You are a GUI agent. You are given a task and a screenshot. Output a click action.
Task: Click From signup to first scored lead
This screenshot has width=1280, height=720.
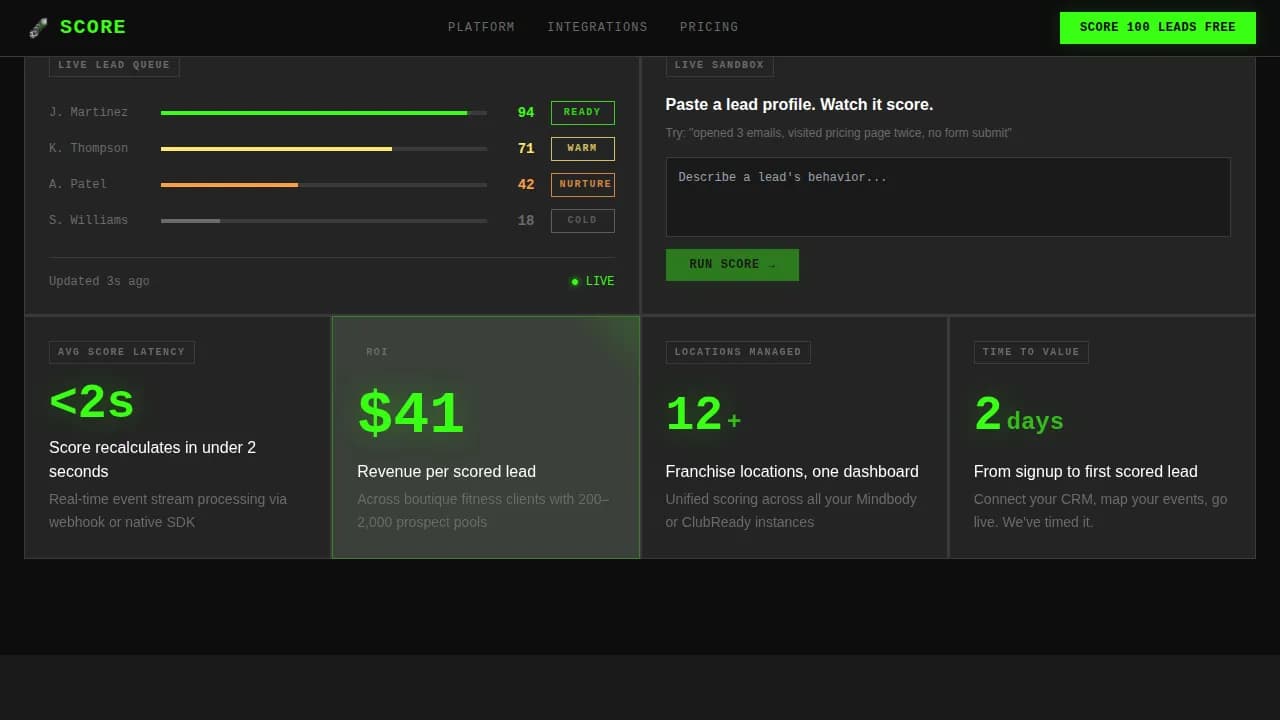pyautogui.click(x=1085, y=472)
